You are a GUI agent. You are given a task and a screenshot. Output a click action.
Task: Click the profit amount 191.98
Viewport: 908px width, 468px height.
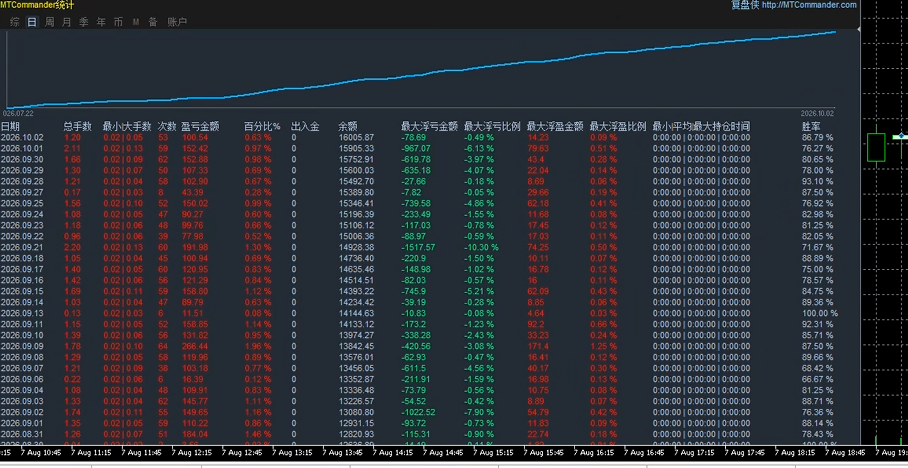[195, 247]
